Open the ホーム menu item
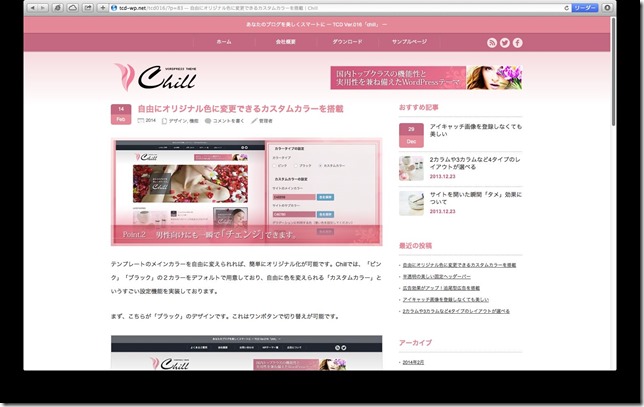The image size is (644, 407). [224, 42]
